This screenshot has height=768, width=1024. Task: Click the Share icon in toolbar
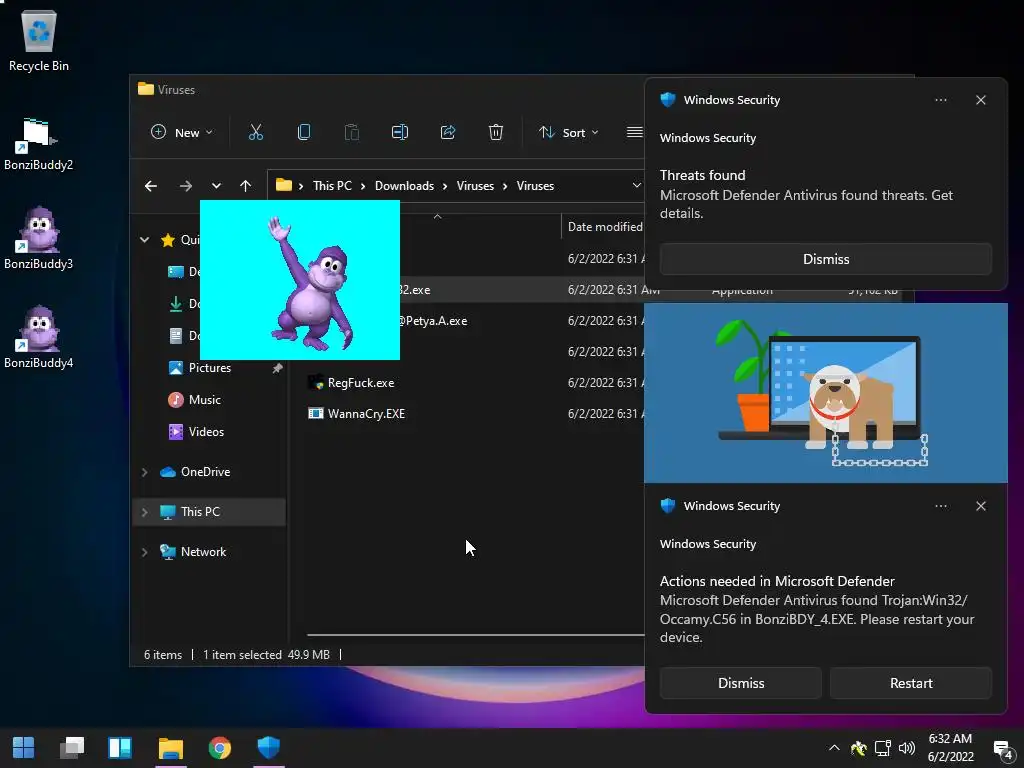click(448, 133)
